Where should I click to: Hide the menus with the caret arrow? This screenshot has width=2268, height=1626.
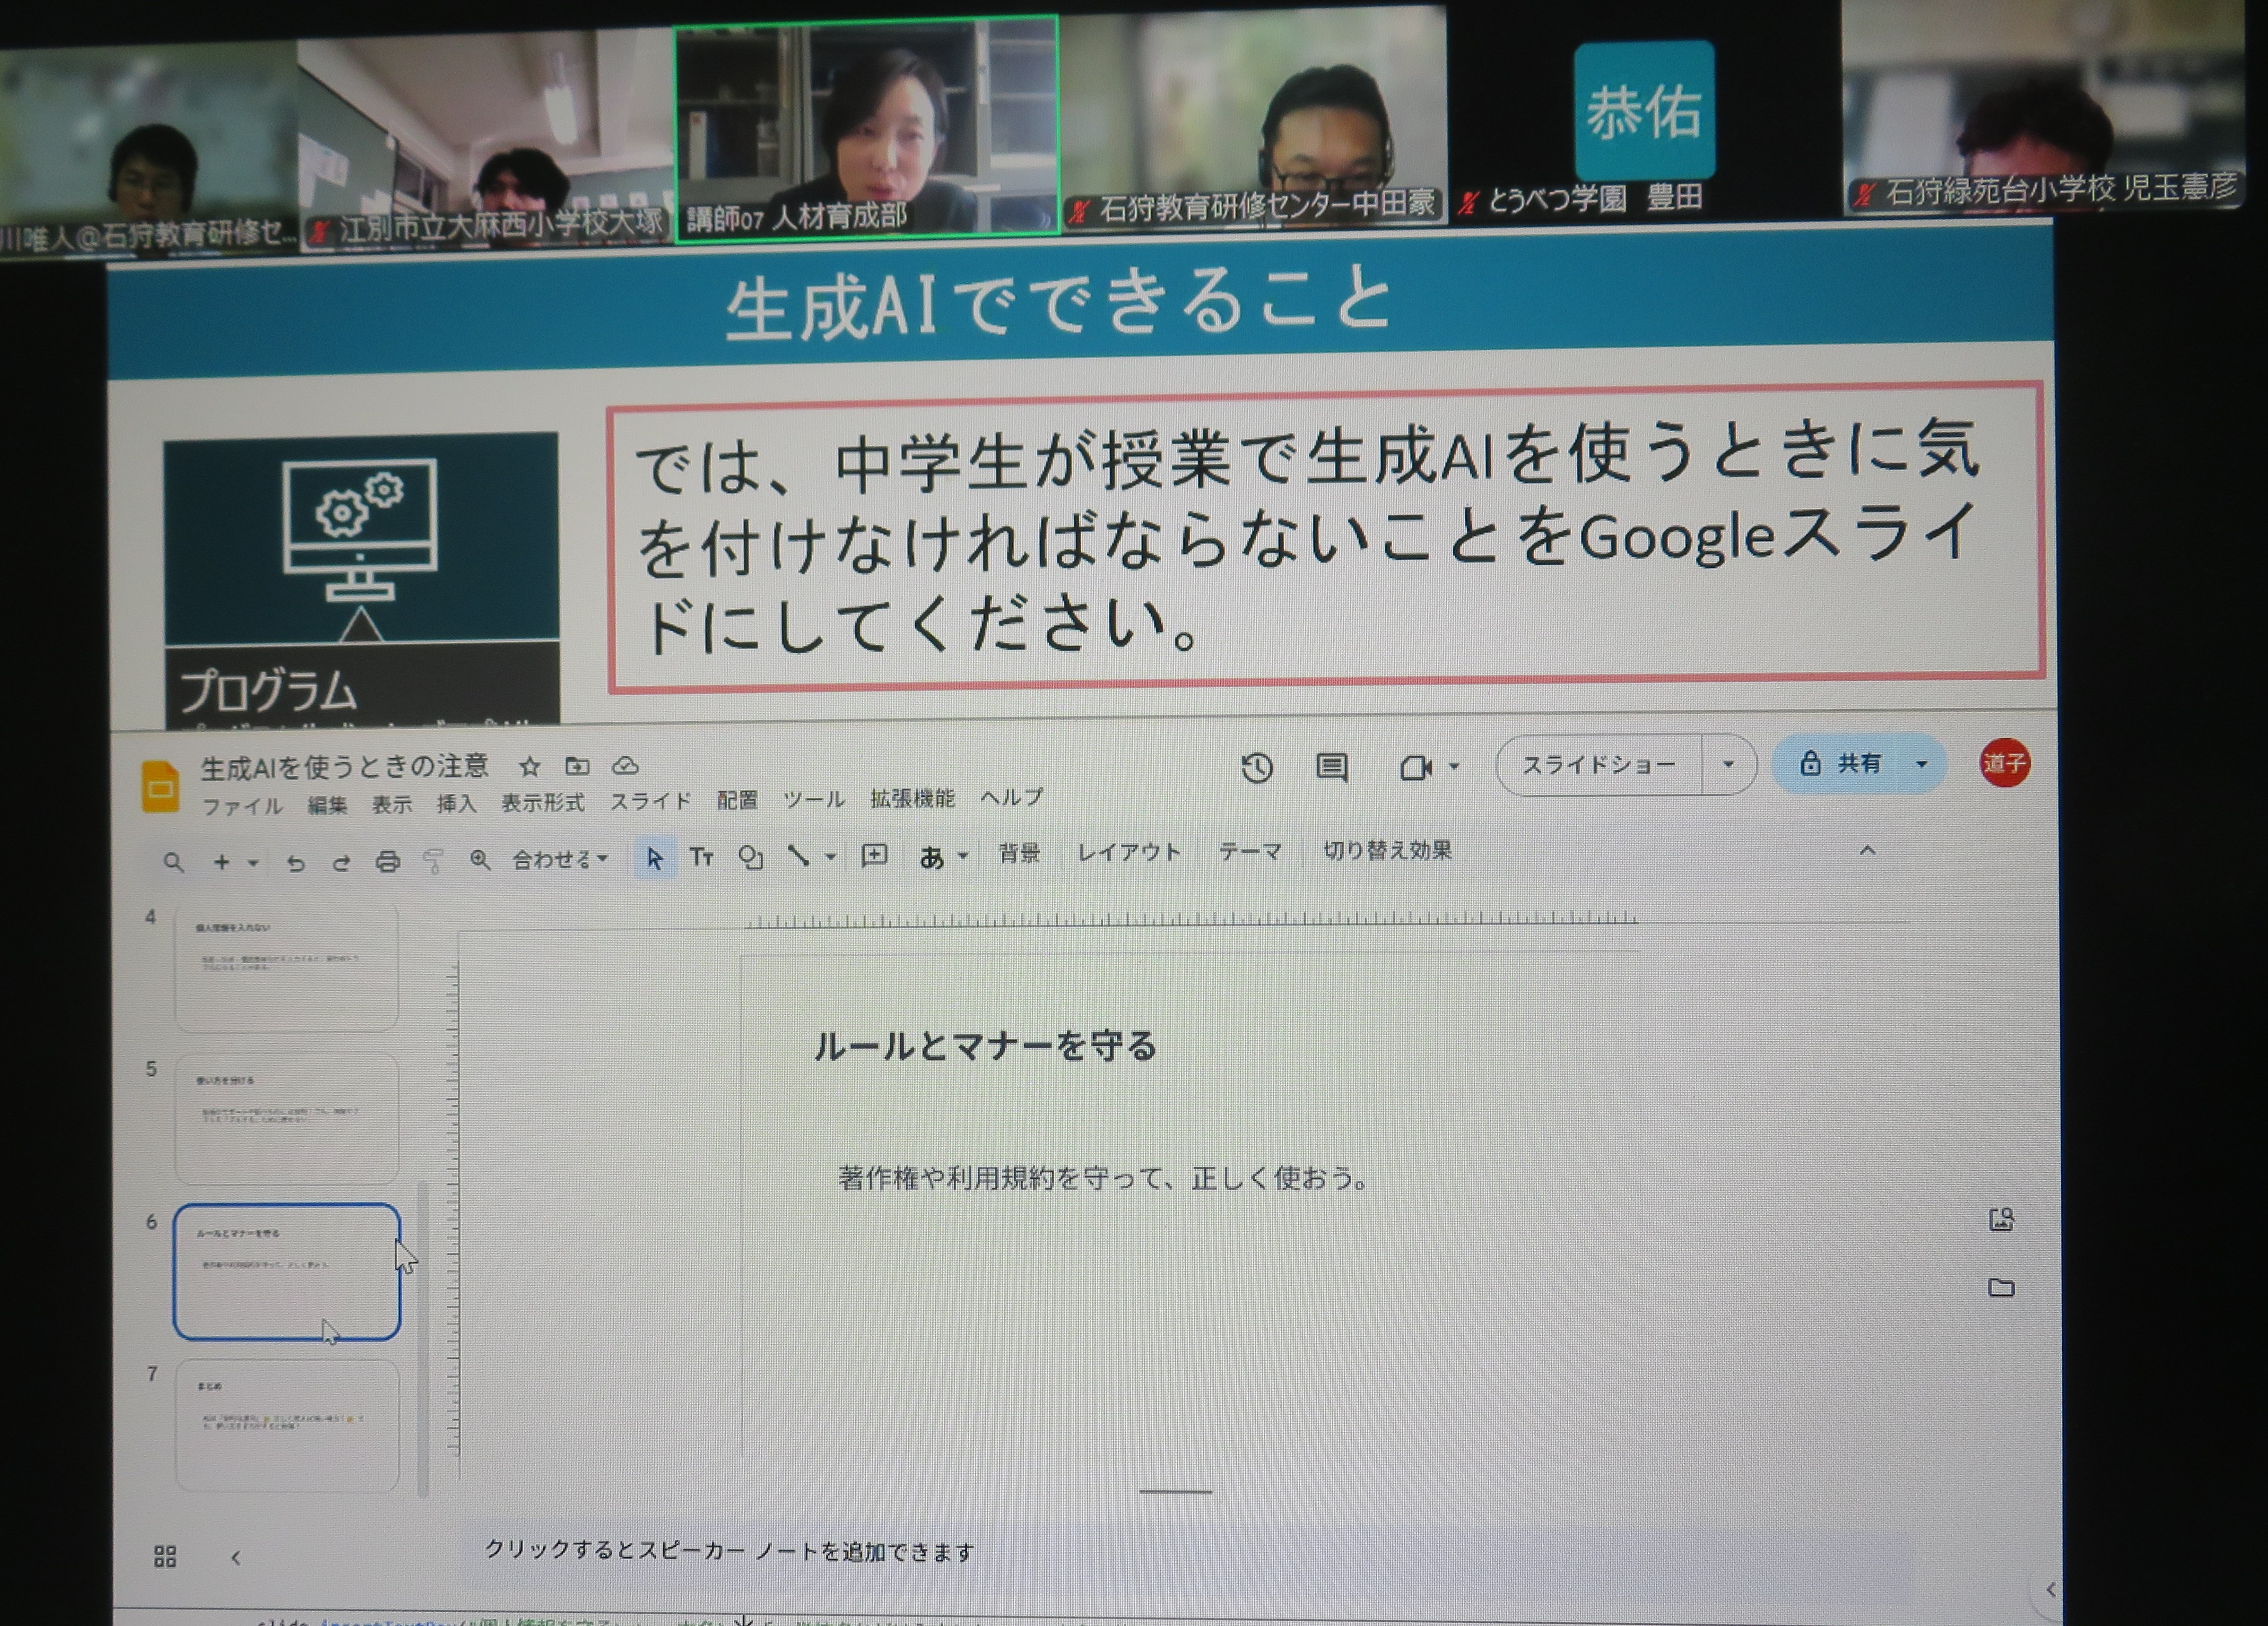point(1866,851)
